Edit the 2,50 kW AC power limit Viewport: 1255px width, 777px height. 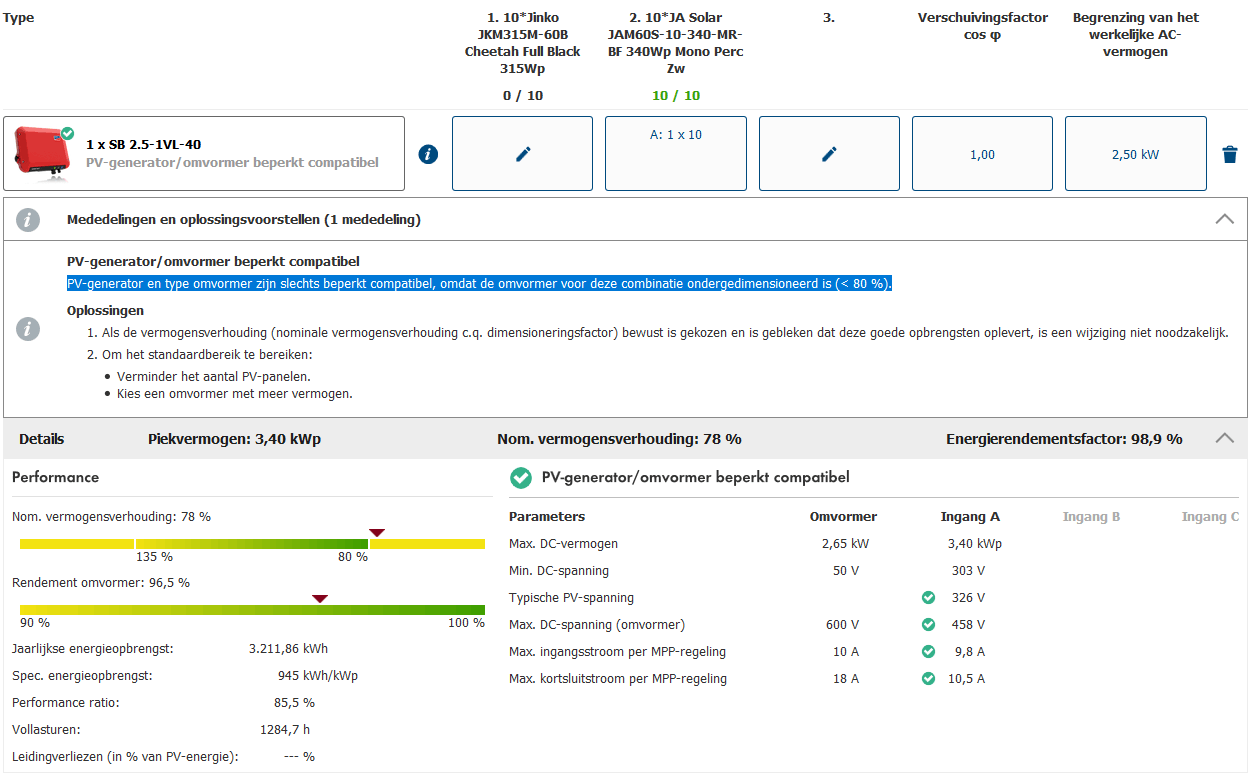pos(1135,154)
